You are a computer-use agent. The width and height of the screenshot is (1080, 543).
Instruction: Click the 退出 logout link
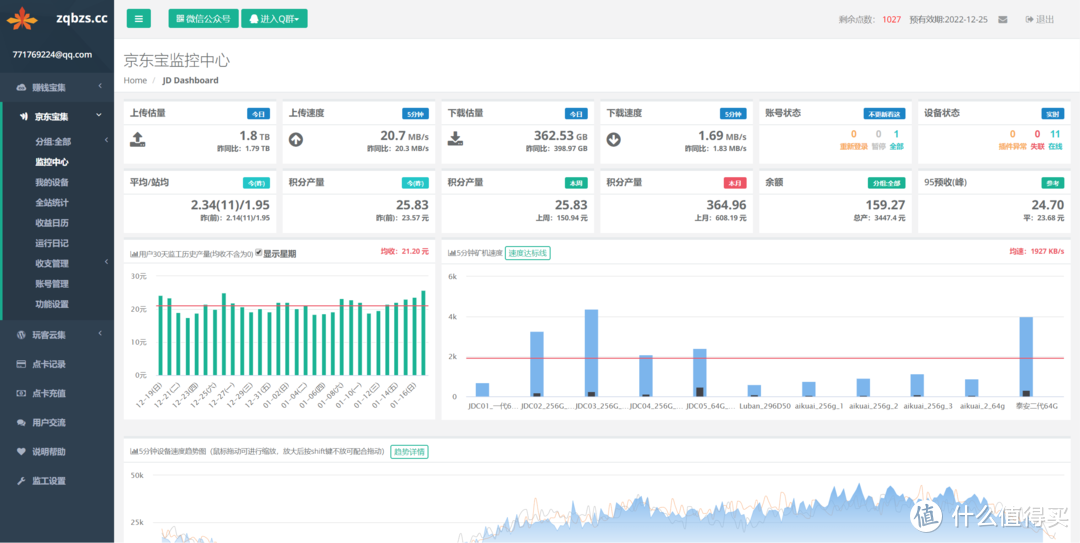[x=1039, y=19]
